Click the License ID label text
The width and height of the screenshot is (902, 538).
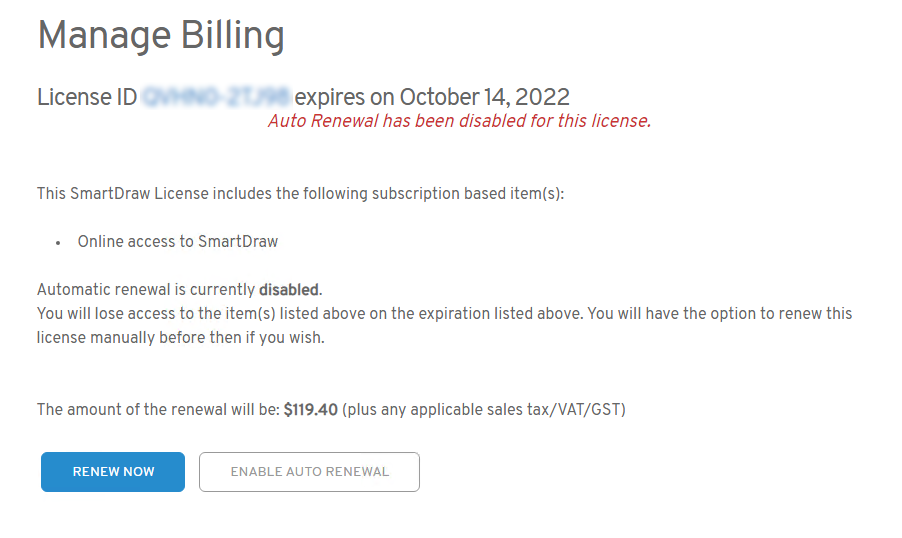(87, 97)
